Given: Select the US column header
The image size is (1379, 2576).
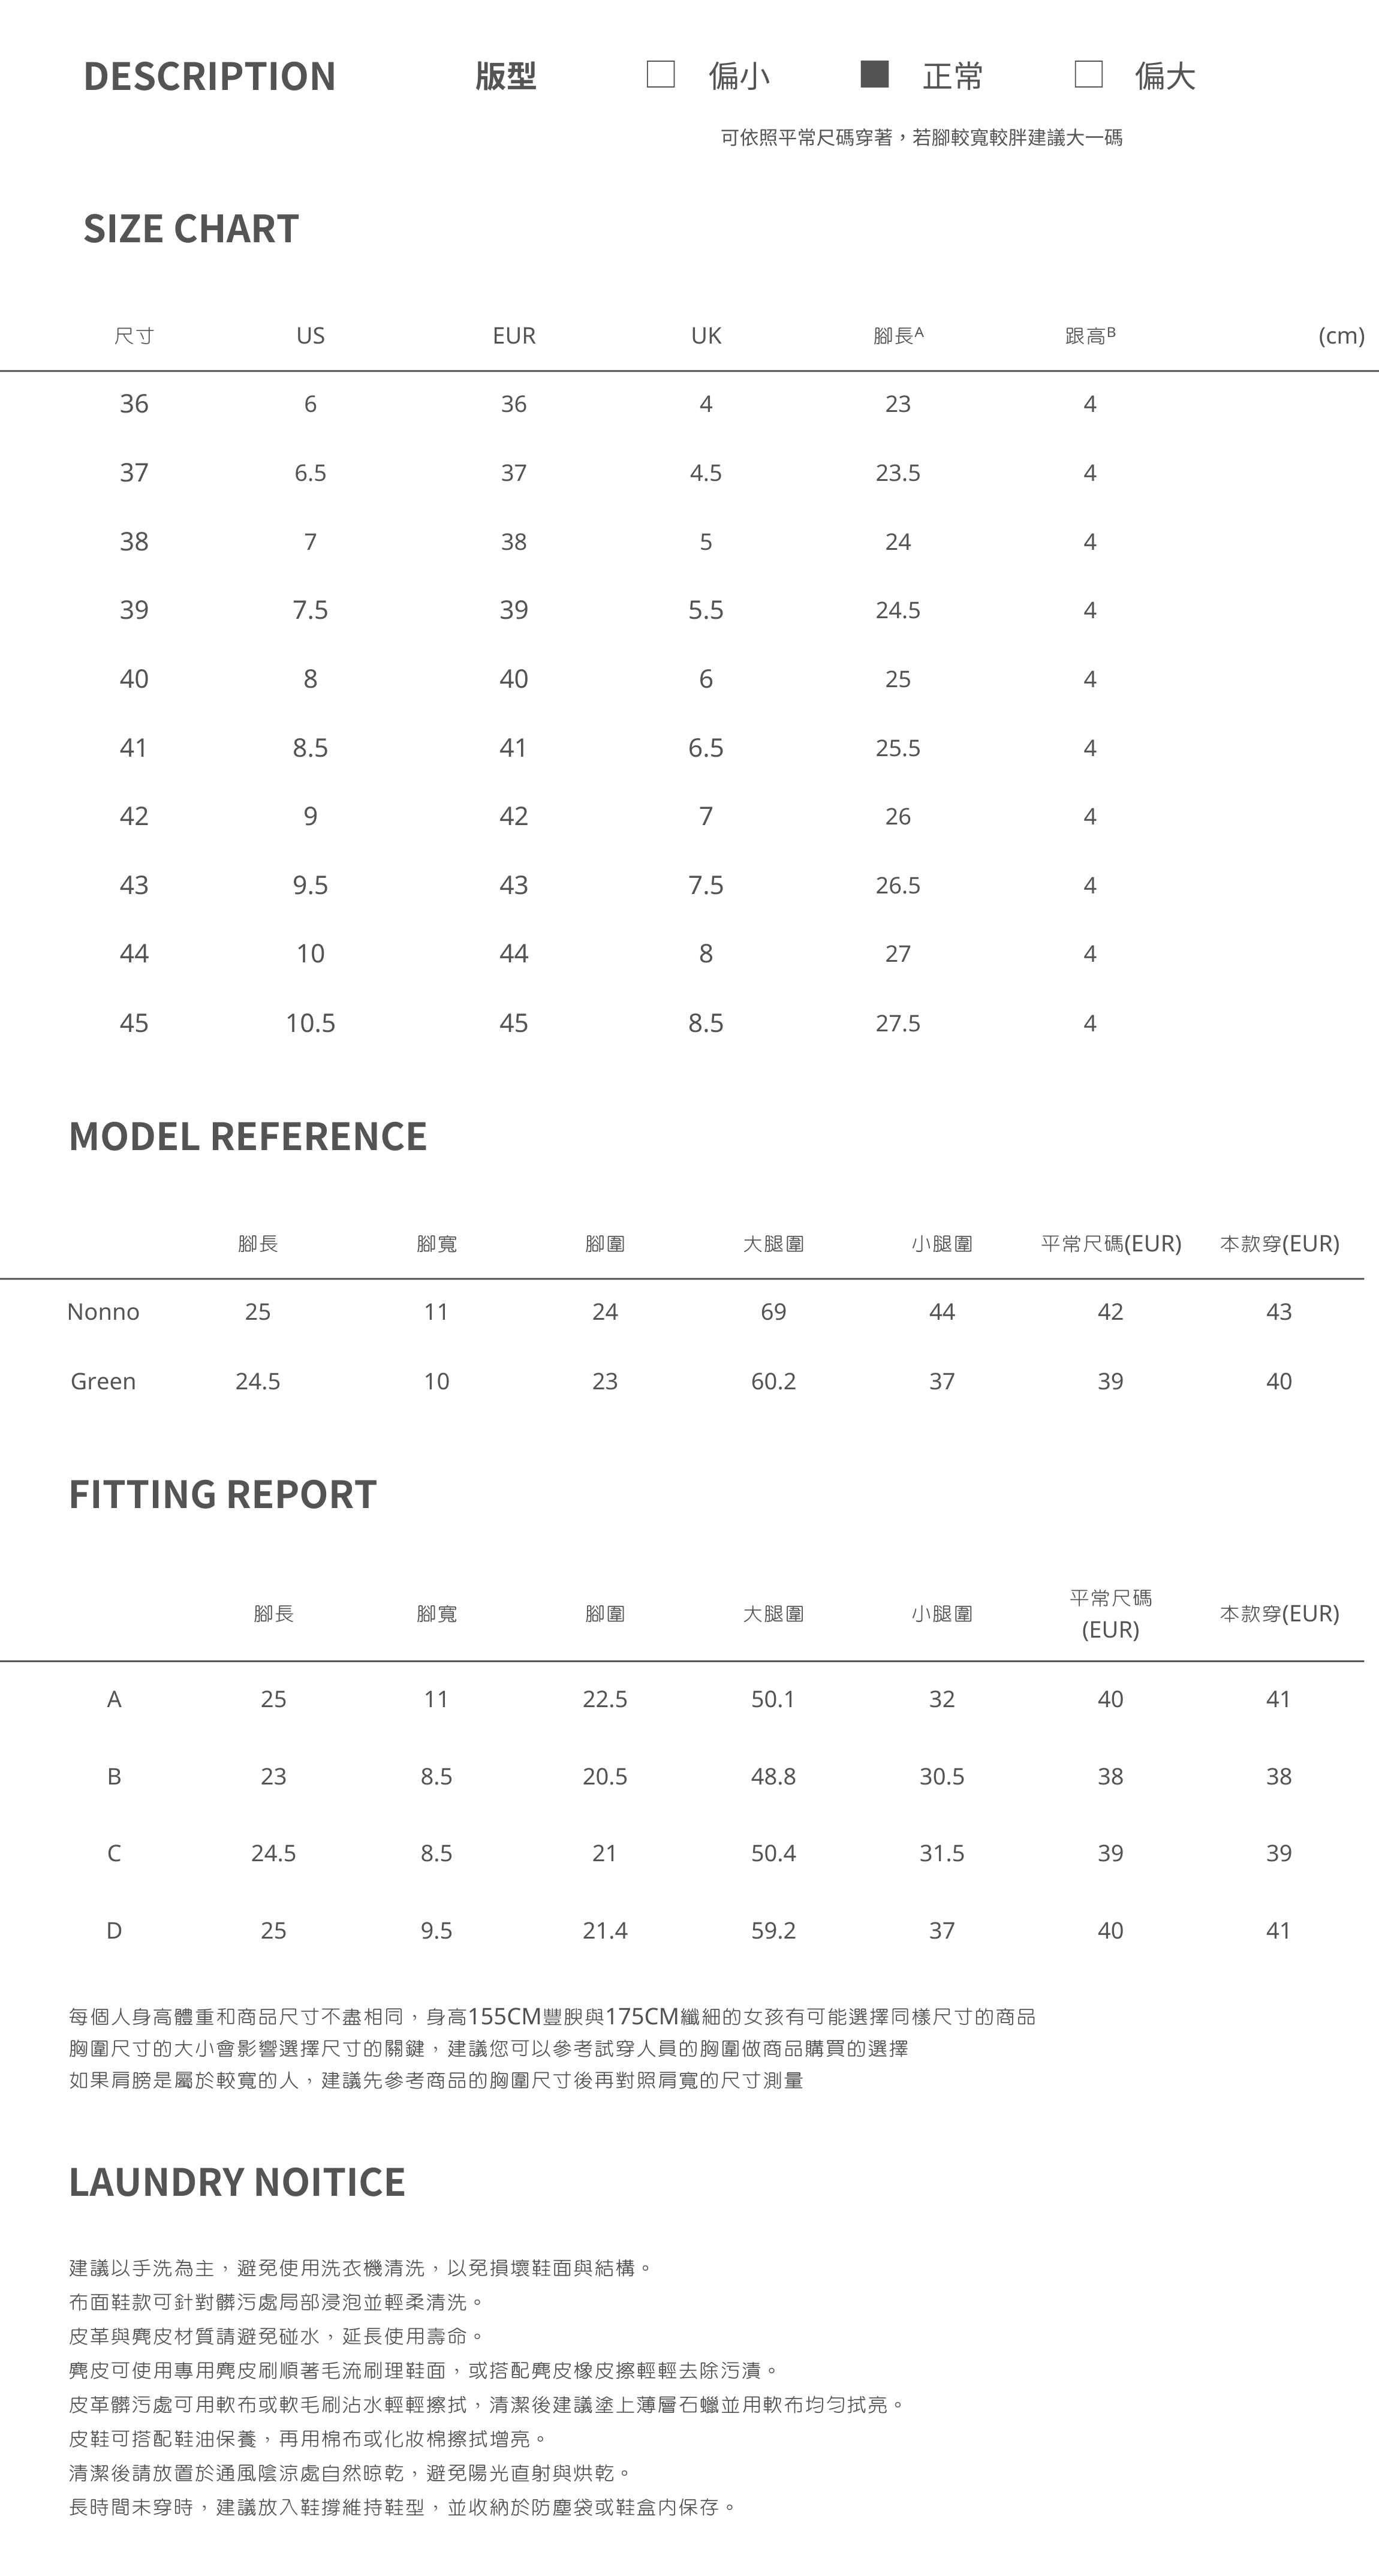Looking at the screenshot, I should (310, 336).
